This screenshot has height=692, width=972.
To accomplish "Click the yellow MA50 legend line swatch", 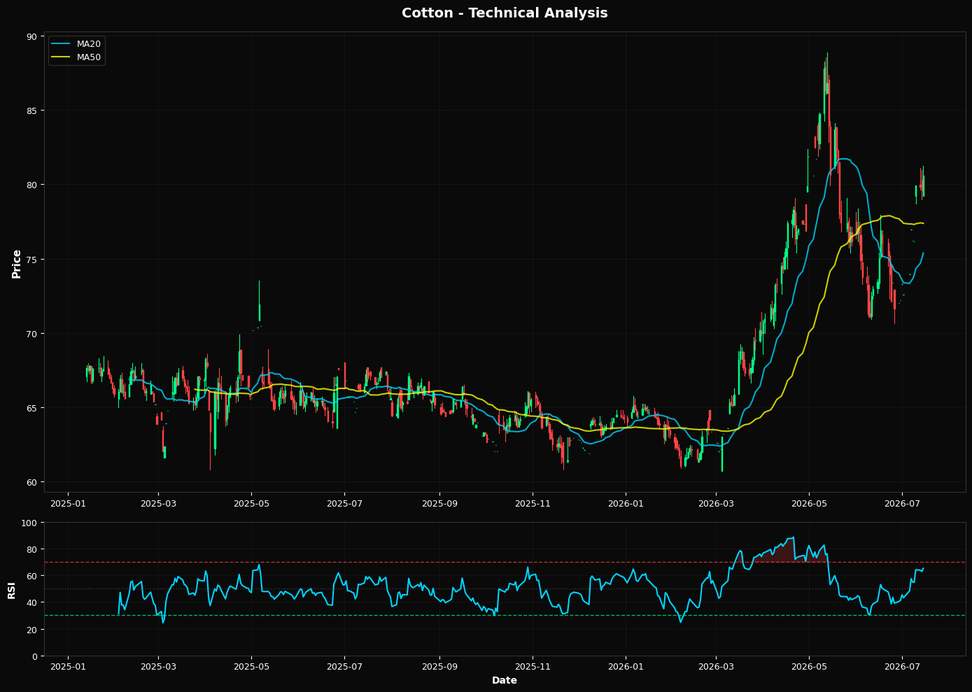I will coord(61,57).
